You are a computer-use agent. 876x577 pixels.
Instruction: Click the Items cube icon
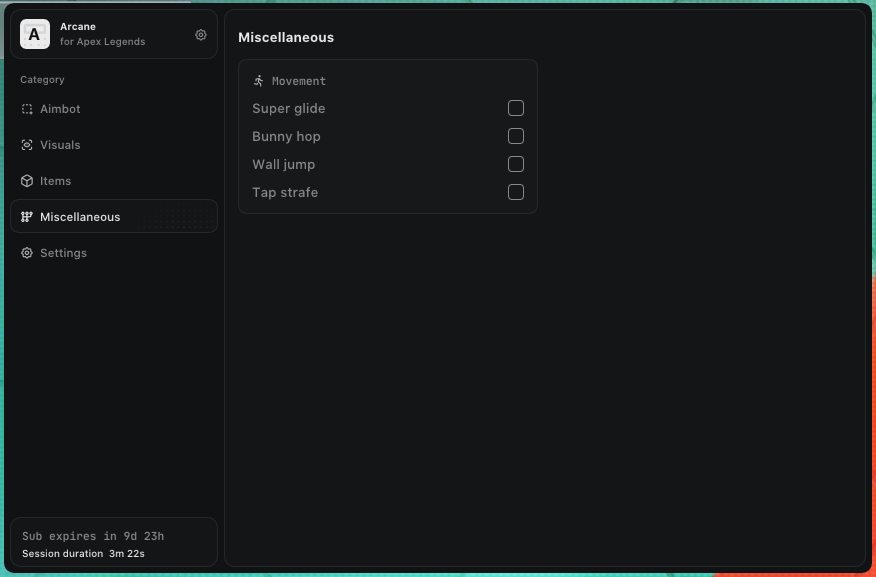coord(27,181)
